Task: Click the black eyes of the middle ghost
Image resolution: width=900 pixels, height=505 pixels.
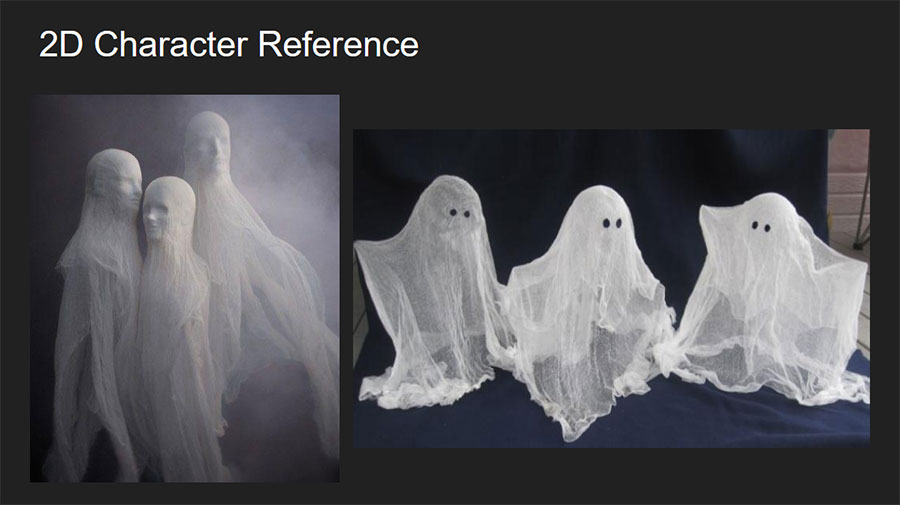Action: (x=612, y=223)
